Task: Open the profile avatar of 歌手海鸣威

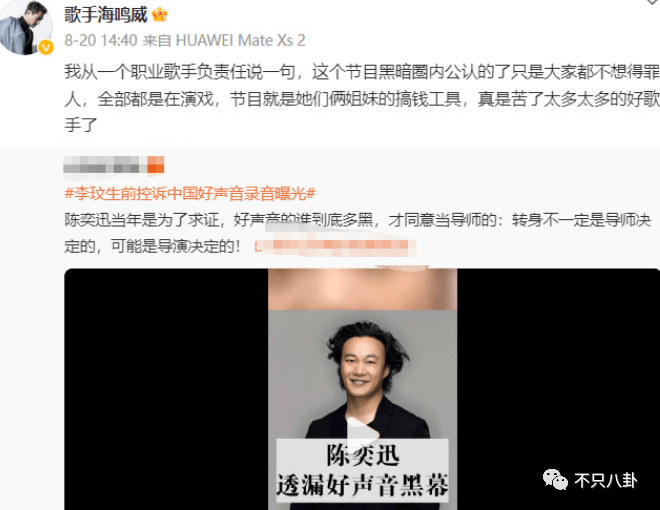Action: click(26, 28)
